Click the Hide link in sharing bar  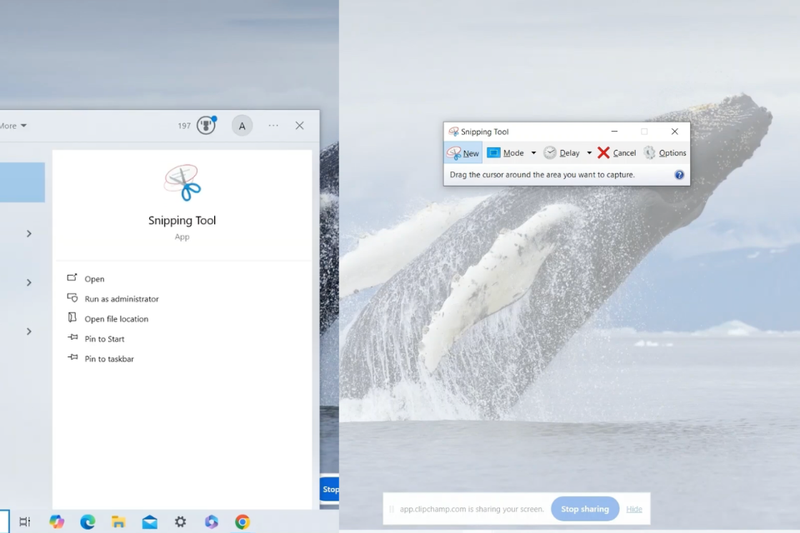tap(634, 509)
